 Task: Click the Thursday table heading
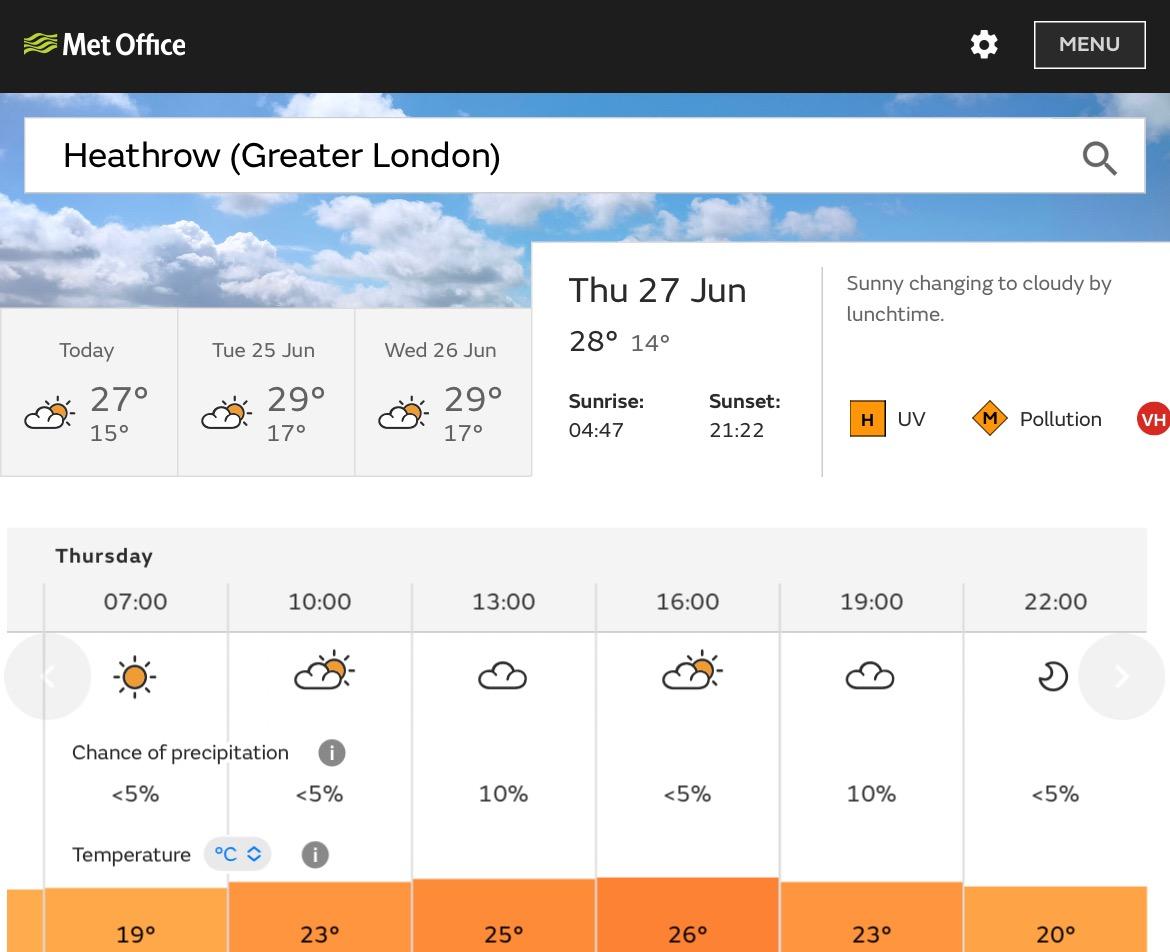tap(104, 556)
